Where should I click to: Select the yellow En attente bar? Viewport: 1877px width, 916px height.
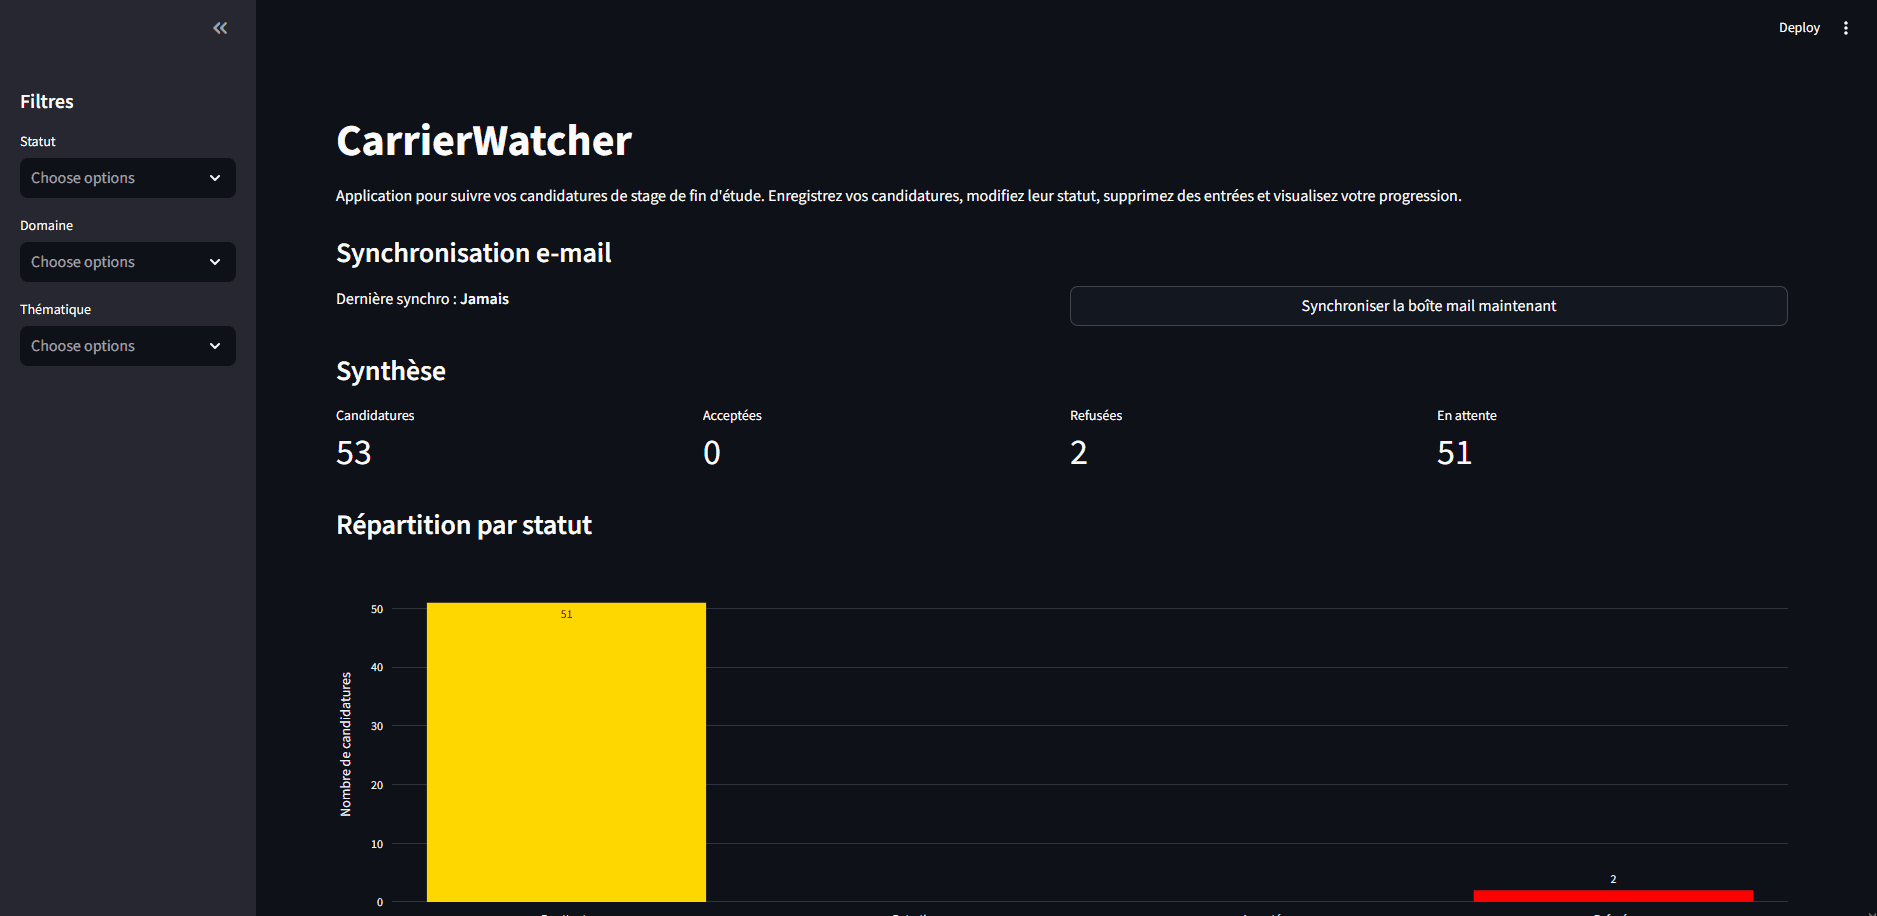click(566, 750)
